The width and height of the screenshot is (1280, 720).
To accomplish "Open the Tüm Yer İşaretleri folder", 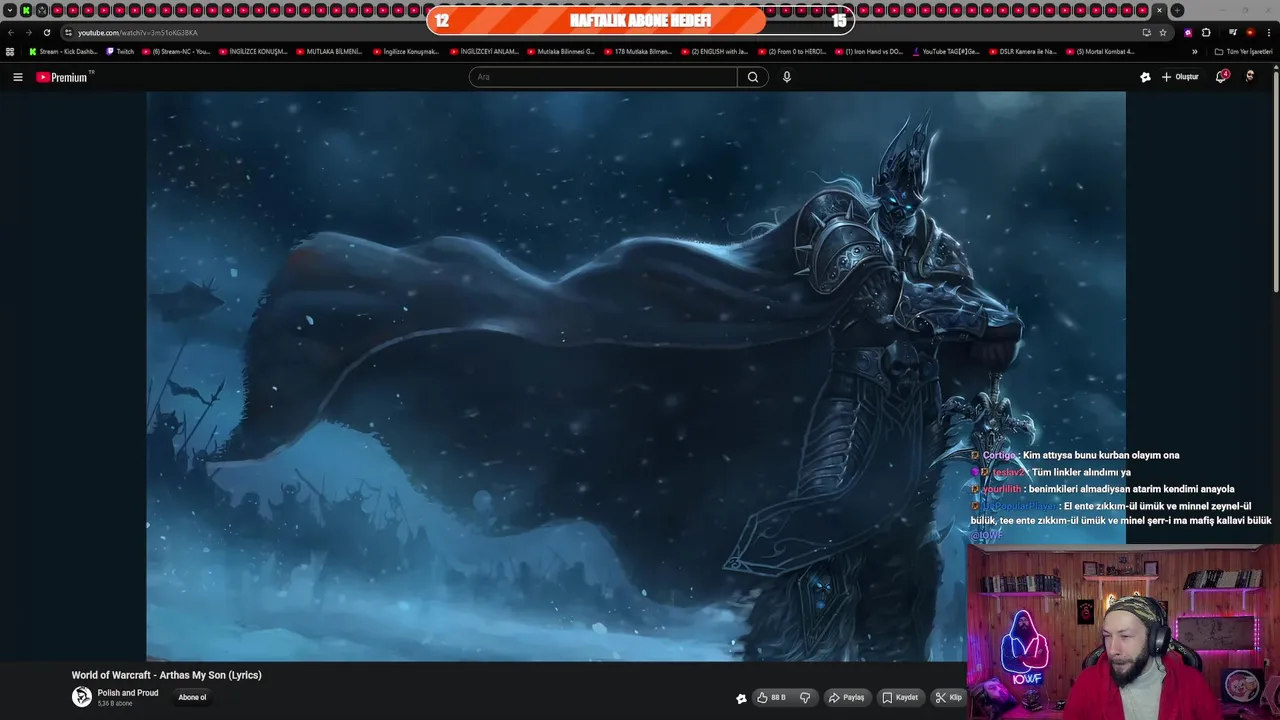I will 1243,51.
